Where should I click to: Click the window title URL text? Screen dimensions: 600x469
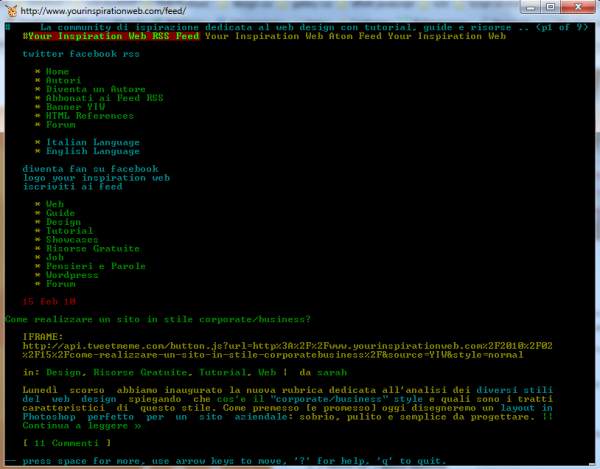click(103, 11)
